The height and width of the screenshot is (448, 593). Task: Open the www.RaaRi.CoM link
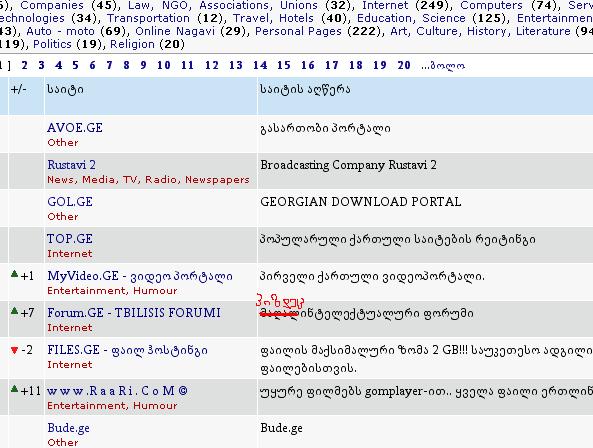117,391
